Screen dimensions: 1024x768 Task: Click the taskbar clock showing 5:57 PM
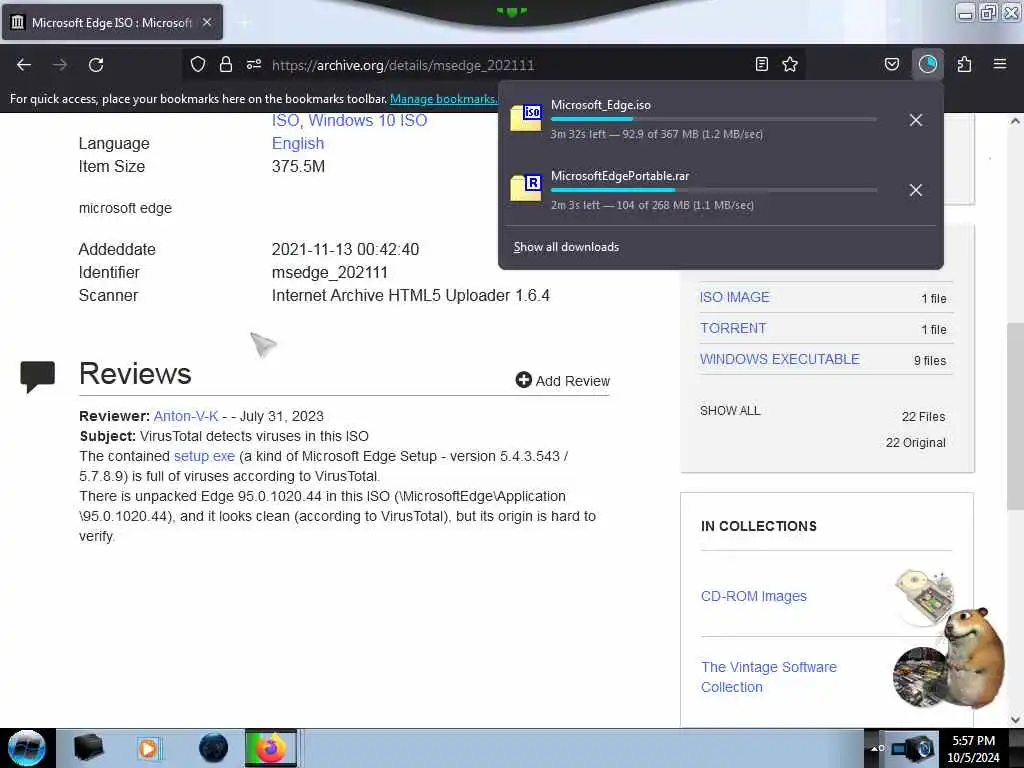[973, 749]
